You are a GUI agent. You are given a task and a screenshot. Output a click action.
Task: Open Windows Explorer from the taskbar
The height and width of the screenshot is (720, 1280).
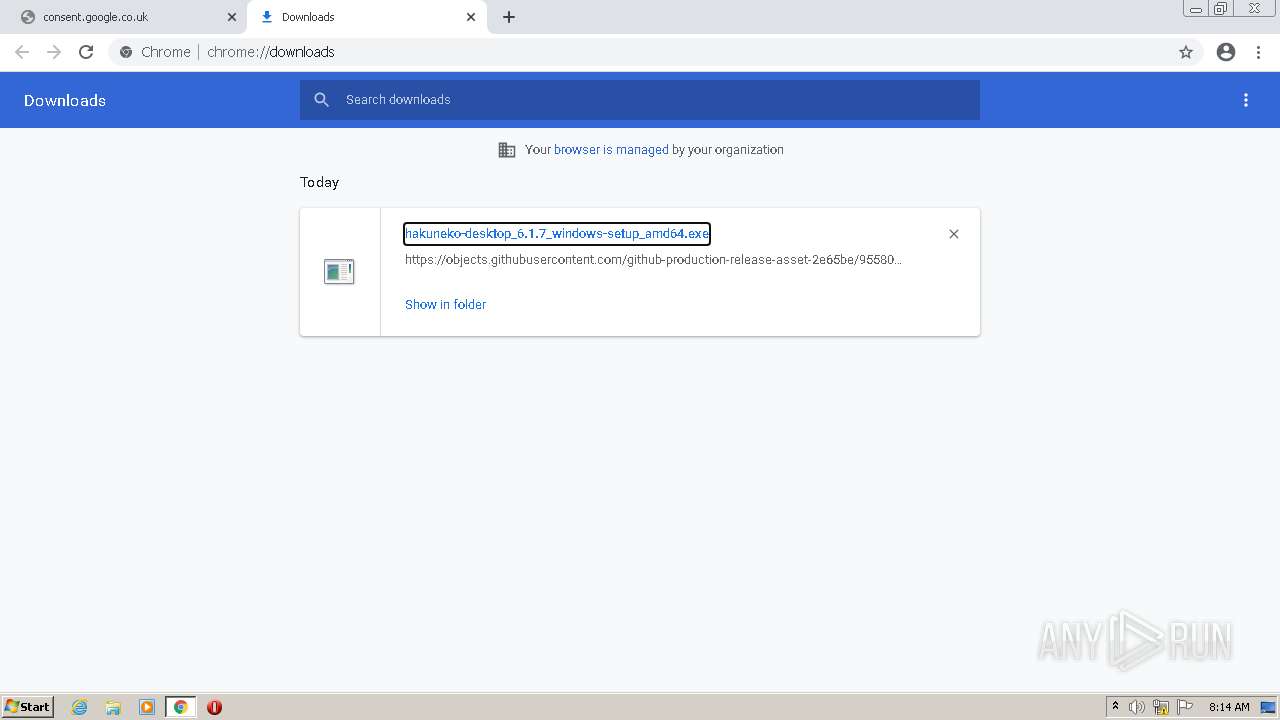[113, 707]
